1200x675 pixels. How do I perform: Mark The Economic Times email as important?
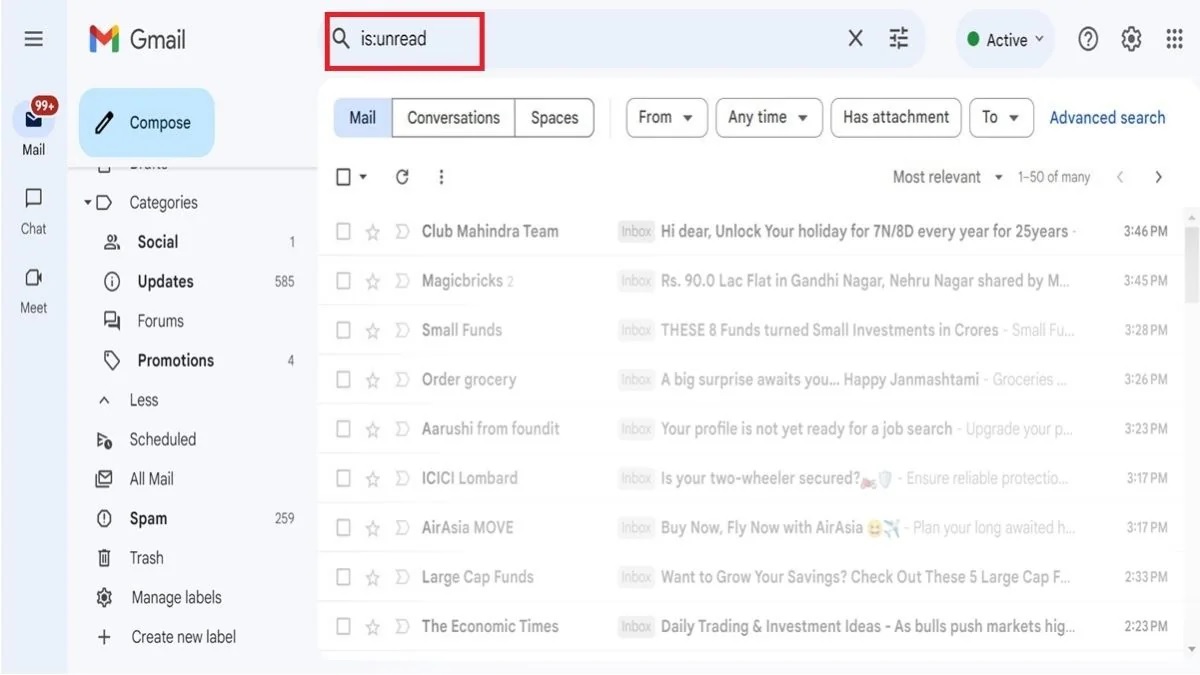click(x=402, y=626)
